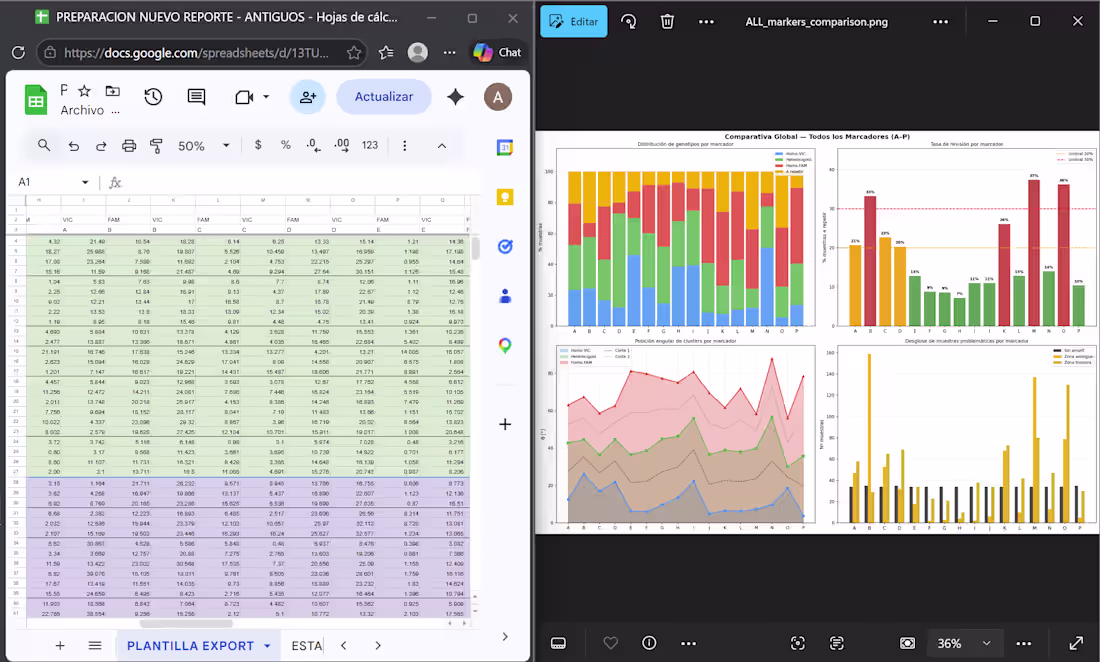Image resolution: width=1100 pixels, height=662 pixels.
Task: Start a Meet video call
Action: click(244, 97)
